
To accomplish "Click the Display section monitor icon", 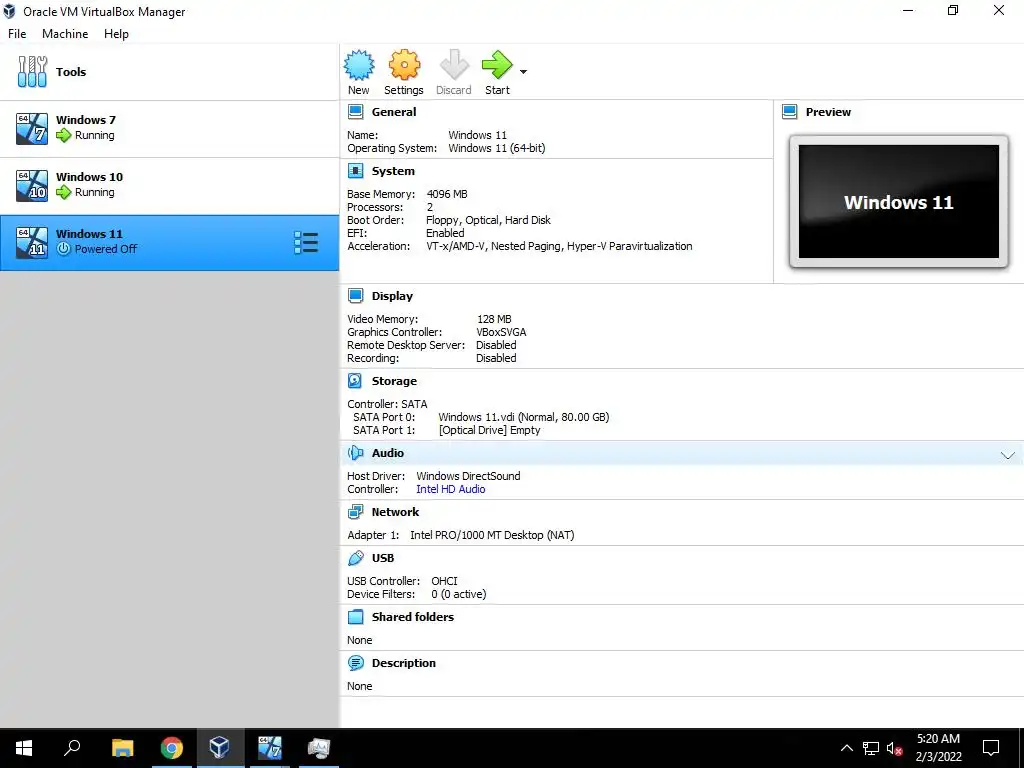I will coord(356,296).
